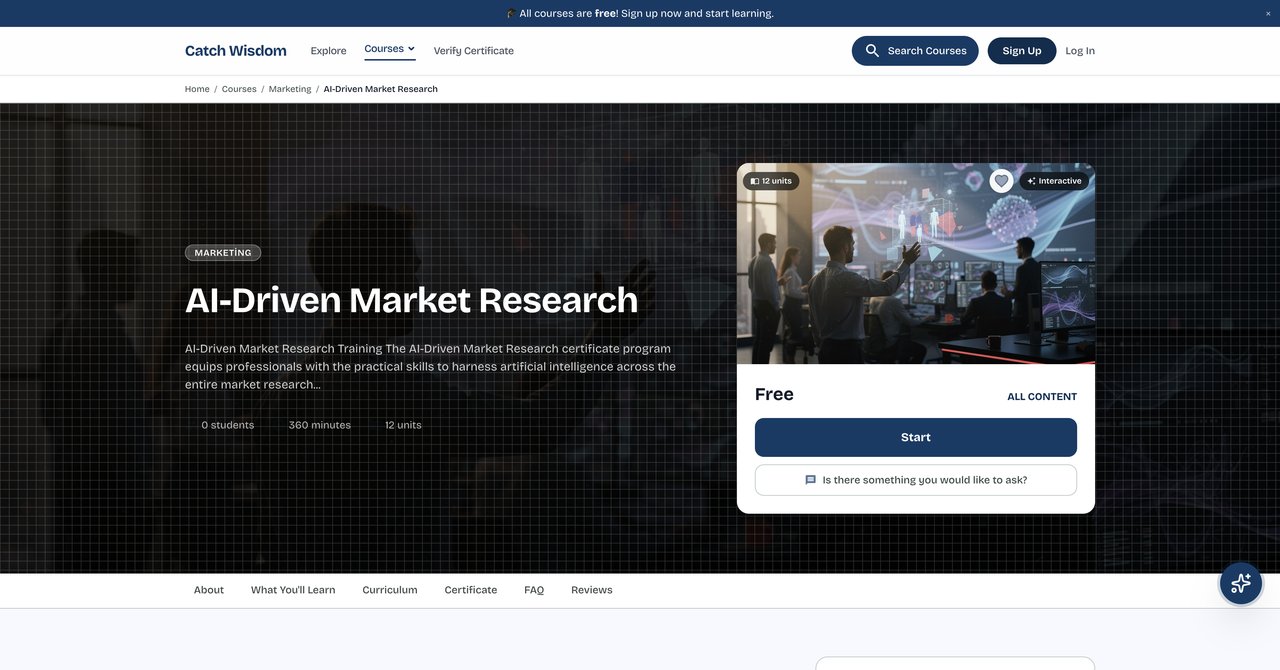This screenshot has height=670, width=1280.
Task: Click the heart favorite icon on course image
Action: click(x=1001, y=181)
